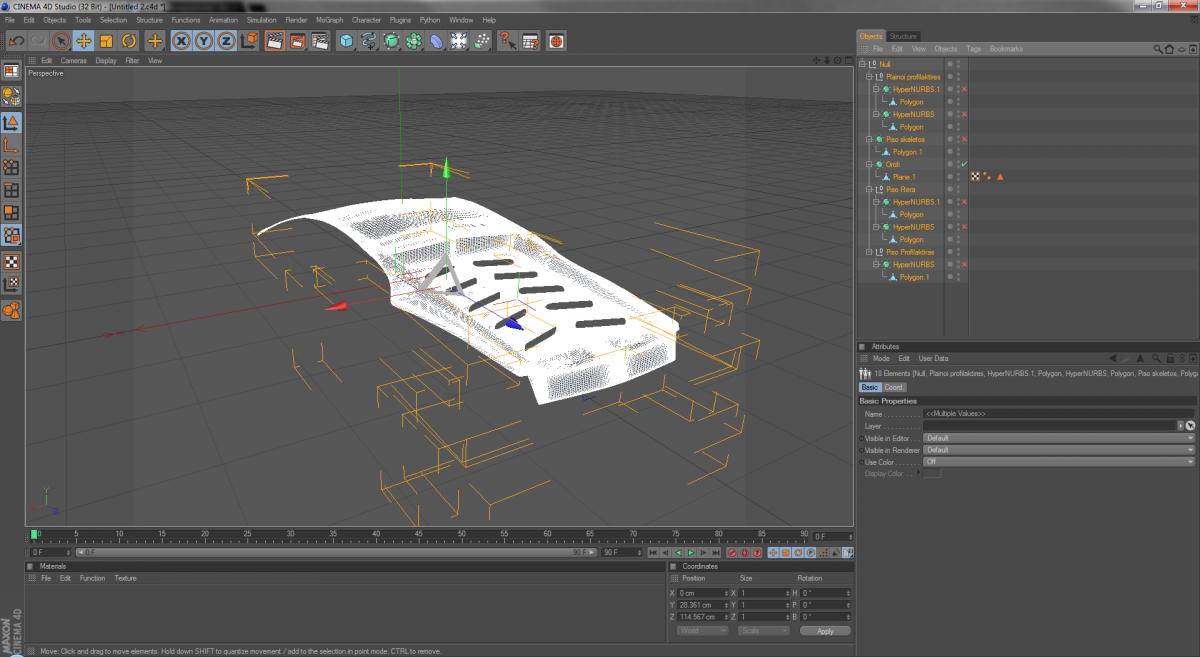Viewport: 1200px width, 657px height.
Task: Toggle Z axis lock
Action: coord(227,41)
